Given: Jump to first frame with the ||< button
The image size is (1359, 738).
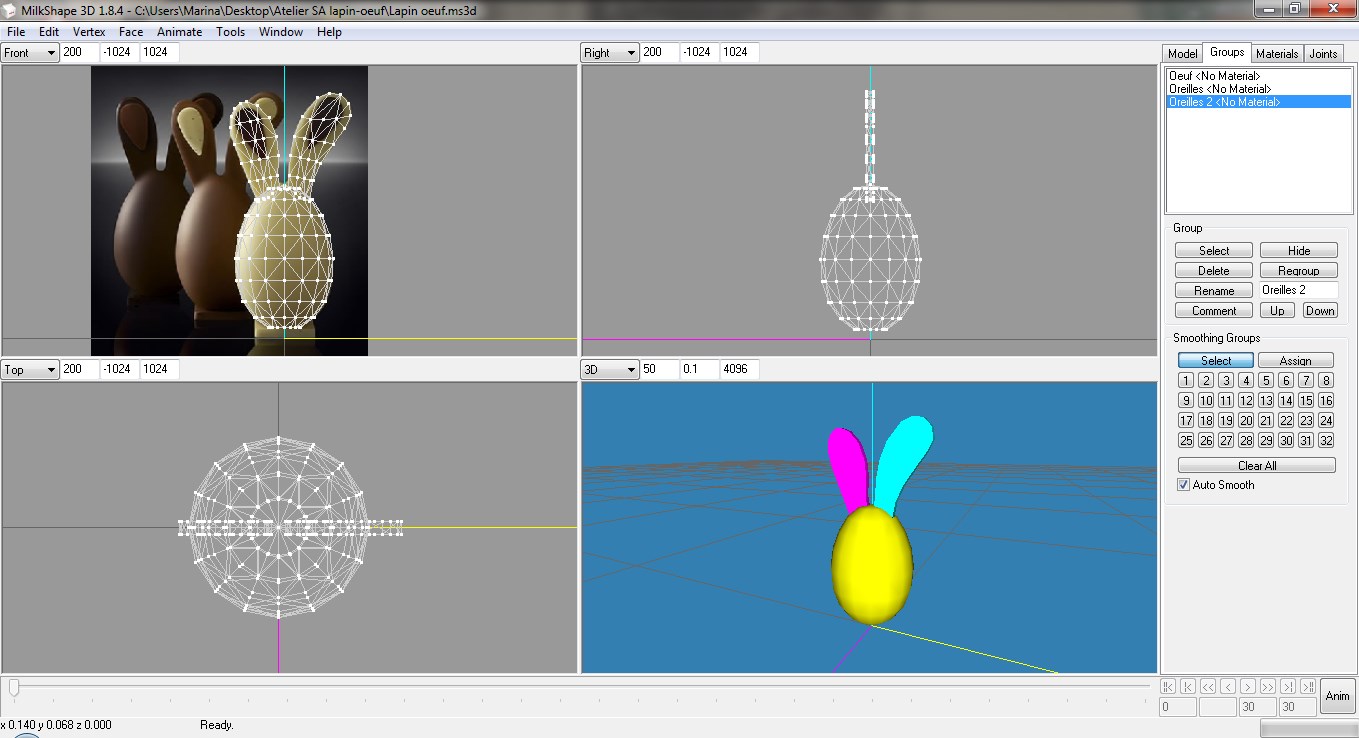Looking at the screenshot, I should tap(1168, 686).
